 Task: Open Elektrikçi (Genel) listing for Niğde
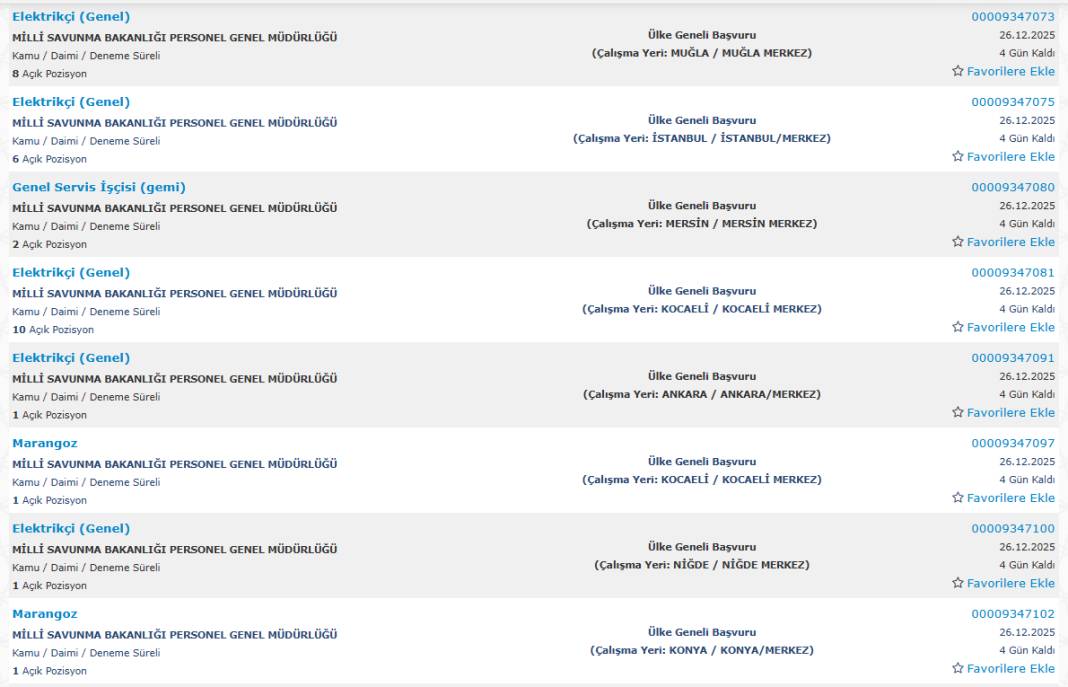71,528
